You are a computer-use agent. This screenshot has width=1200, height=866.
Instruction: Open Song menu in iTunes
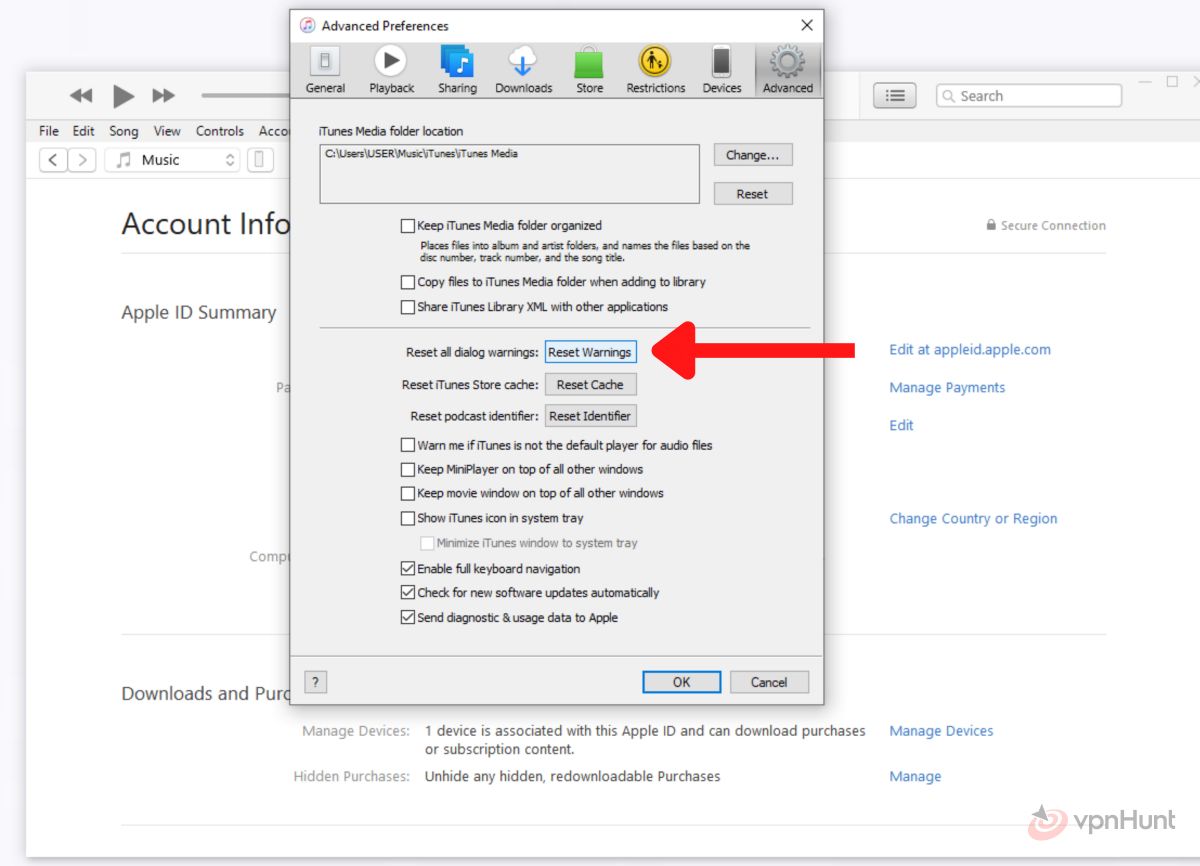pyautogui.click(x=124, y=131)
